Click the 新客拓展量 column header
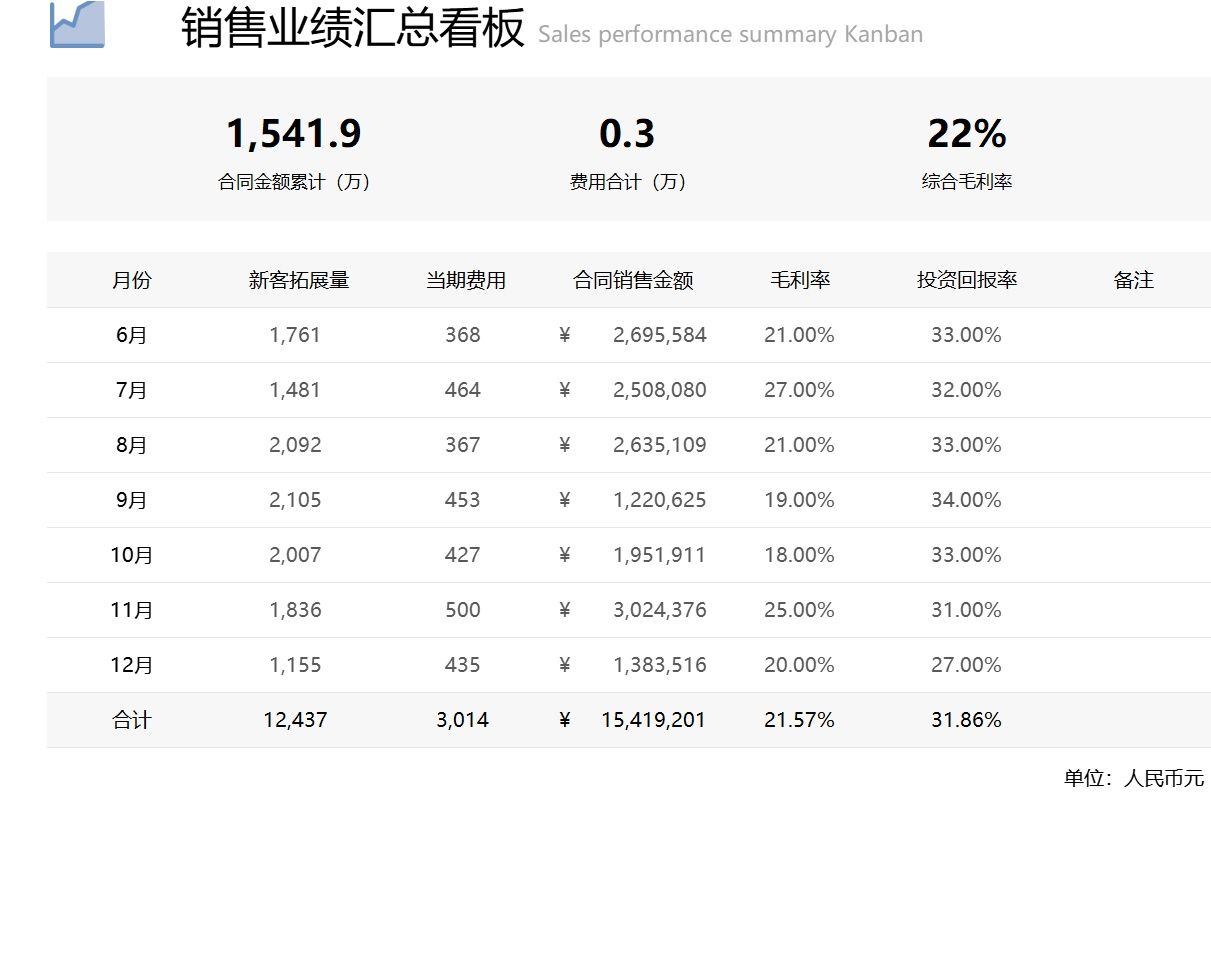The width and height of the screenshot is (1211, 969). pyautogui.click(x=299, y=281)
